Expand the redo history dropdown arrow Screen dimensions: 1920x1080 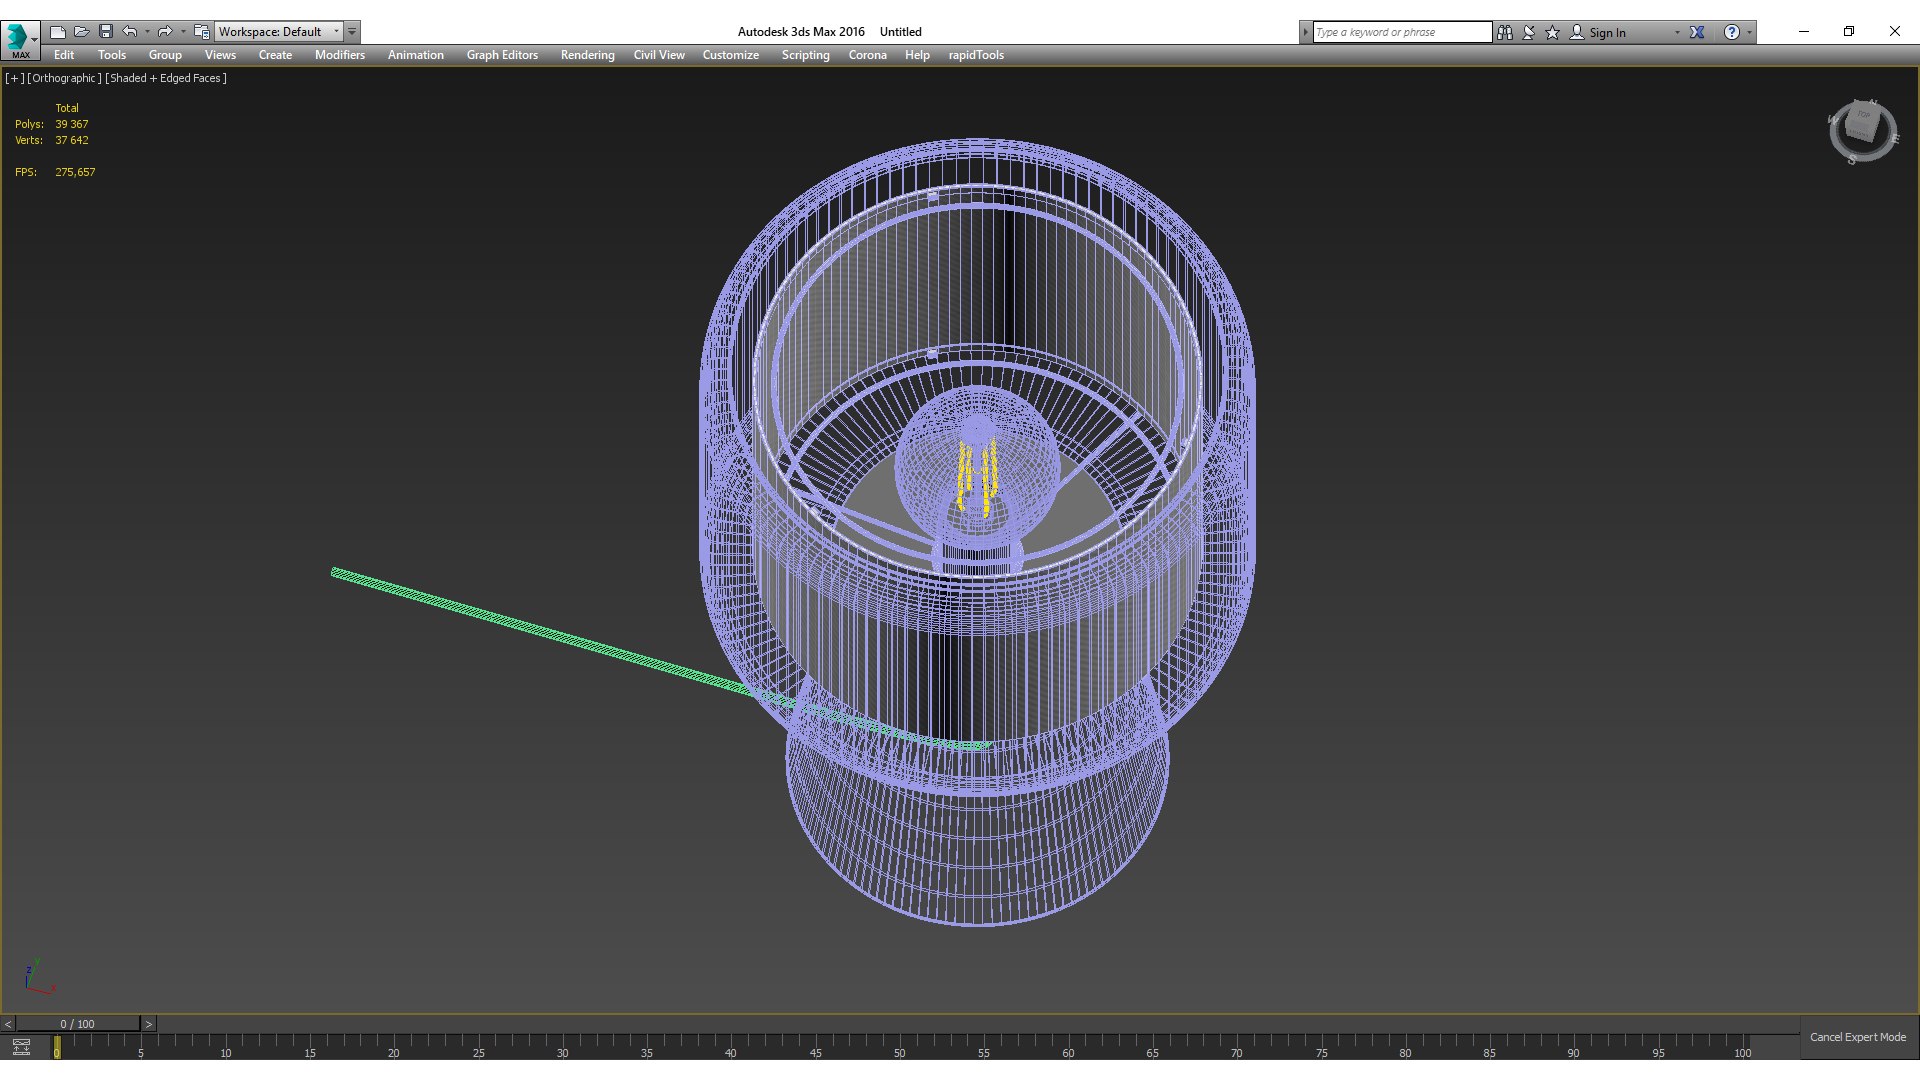tap(182, 32)
